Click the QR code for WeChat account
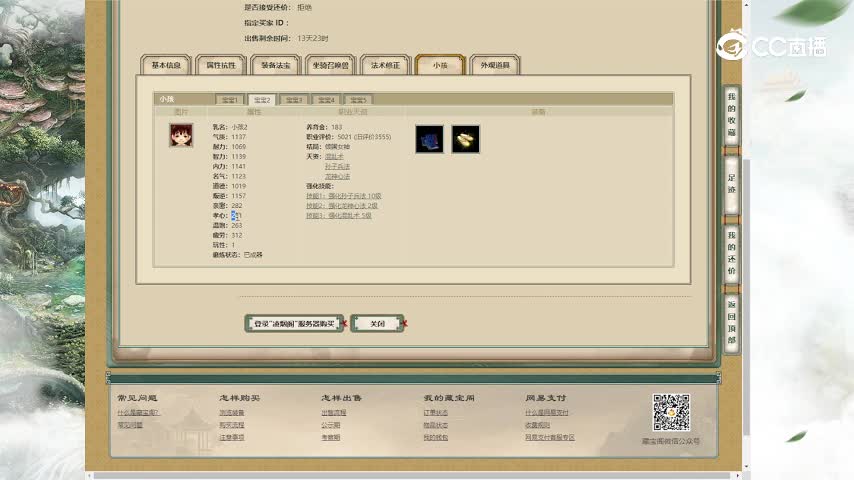This screenshot has height=480, width=854. pos(671,412)
